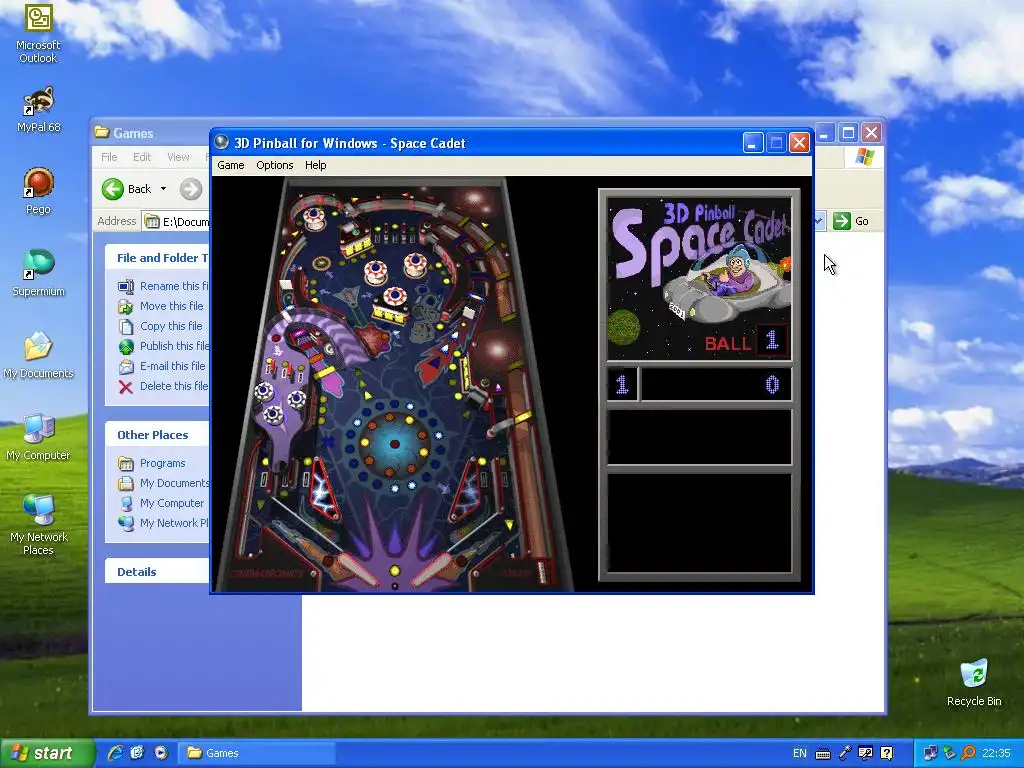
Task: Open the Edit menu in Games window
Action: [142, 157]
